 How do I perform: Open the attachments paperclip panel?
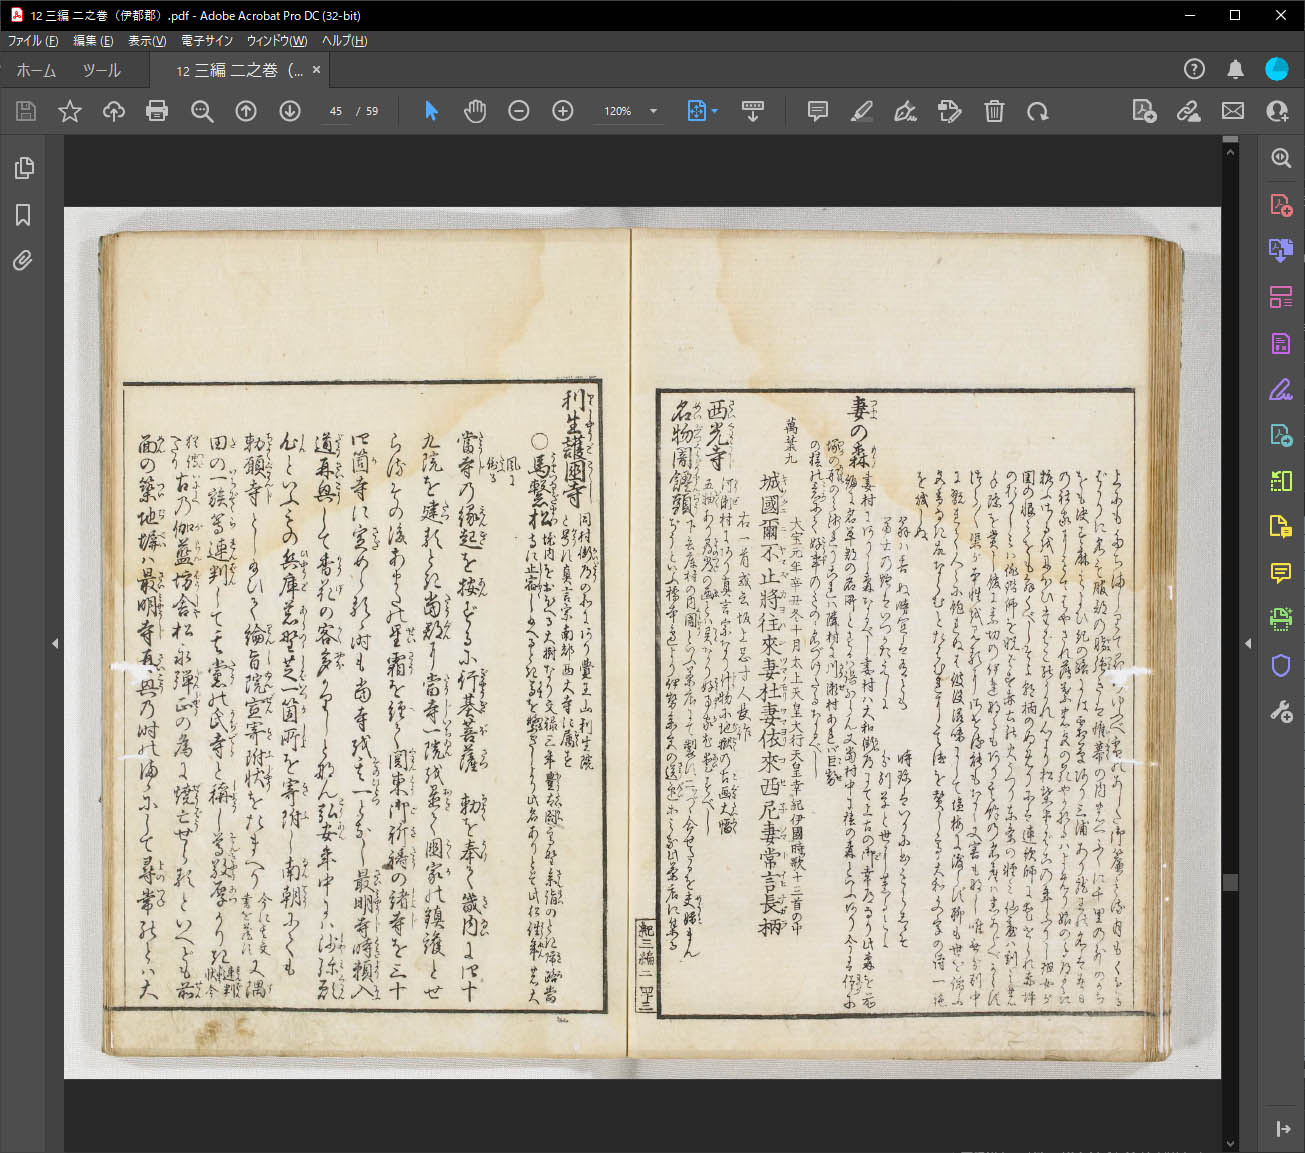coord(23,261)
